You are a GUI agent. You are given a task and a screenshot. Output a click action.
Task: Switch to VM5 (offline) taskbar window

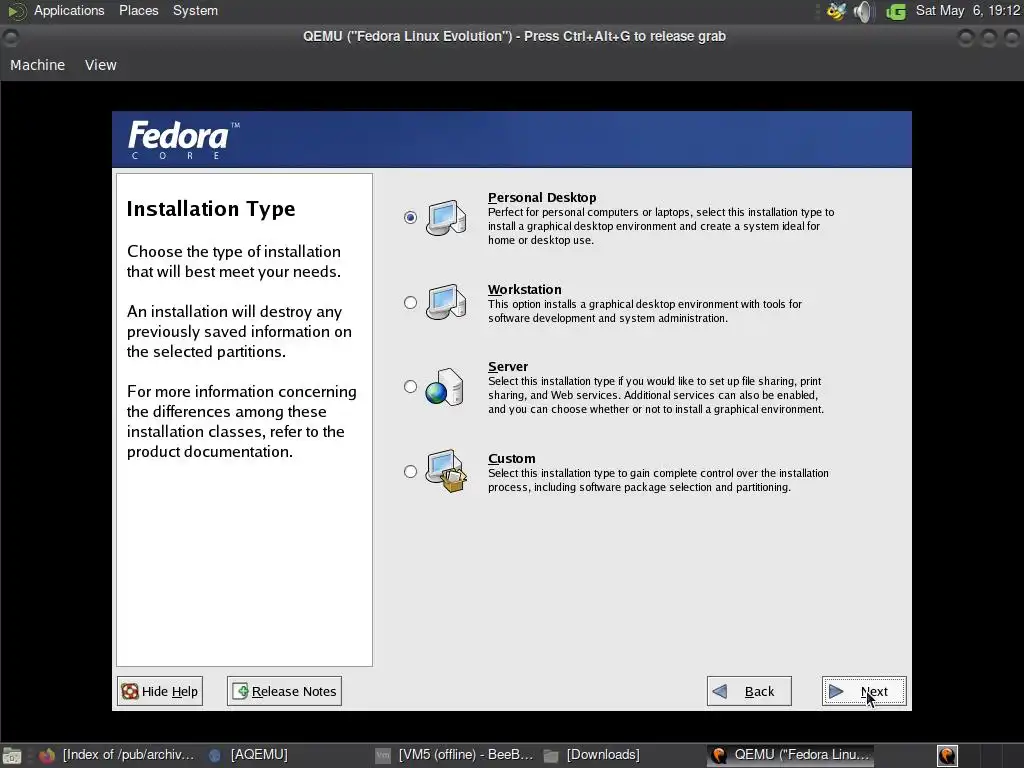[x=455, y=754]
